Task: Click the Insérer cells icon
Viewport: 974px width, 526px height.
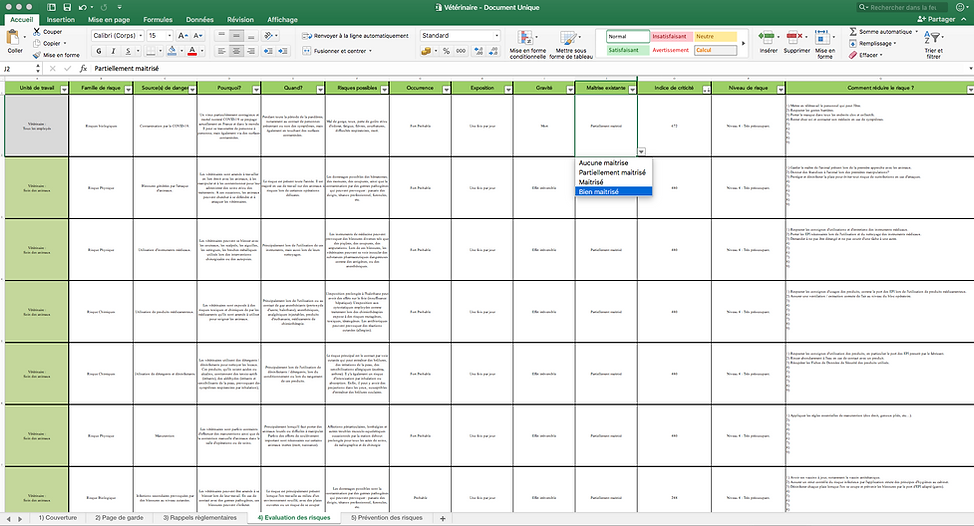Action: coord(767,38)
